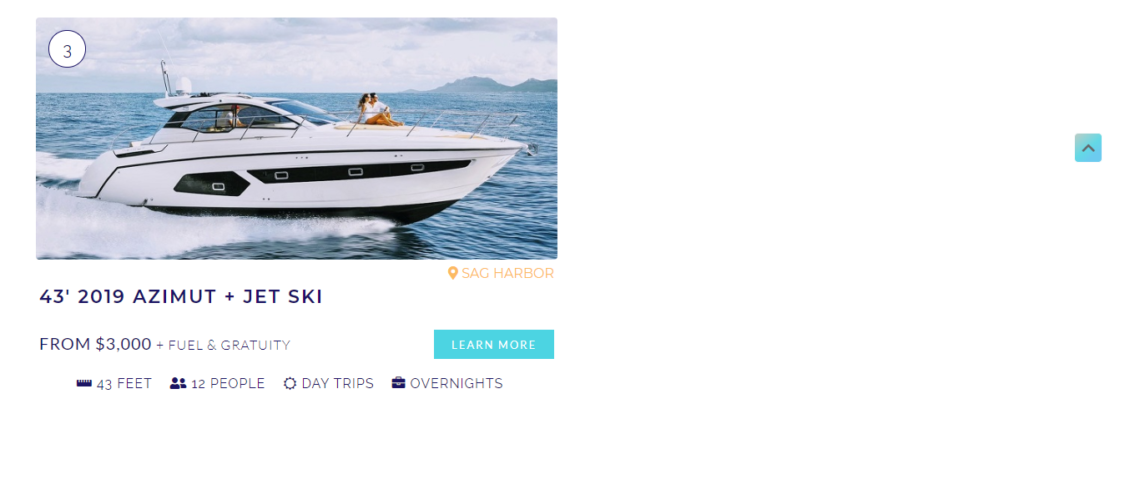This screenshot has height=500, width=1140.
Task: Click the people icon beside 12 People
Action: 178,383
